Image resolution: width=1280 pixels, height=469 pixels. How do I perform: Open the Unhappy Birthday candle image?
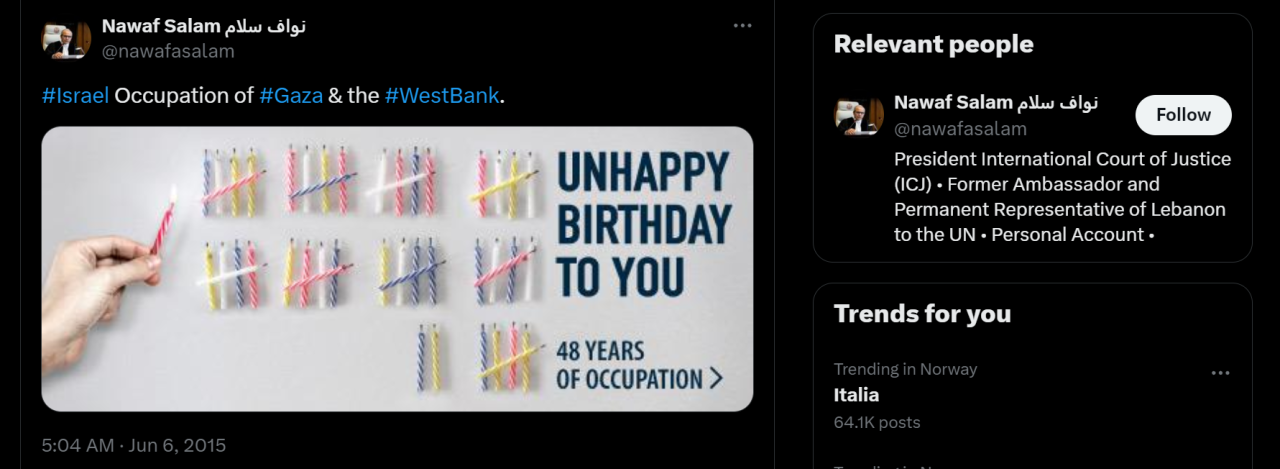point(397,268)
